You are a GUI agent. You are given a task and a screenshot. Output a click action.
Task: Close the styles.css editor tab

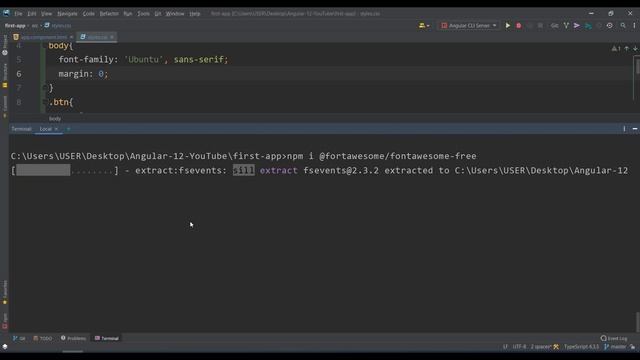[x=112, y=37]
